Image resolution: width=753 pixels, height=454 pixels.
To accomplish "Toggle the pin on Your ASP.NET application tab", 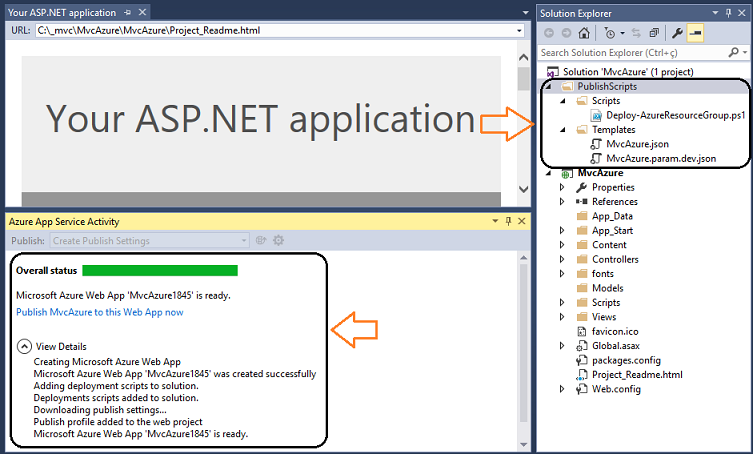I will [x=127, y=12].
